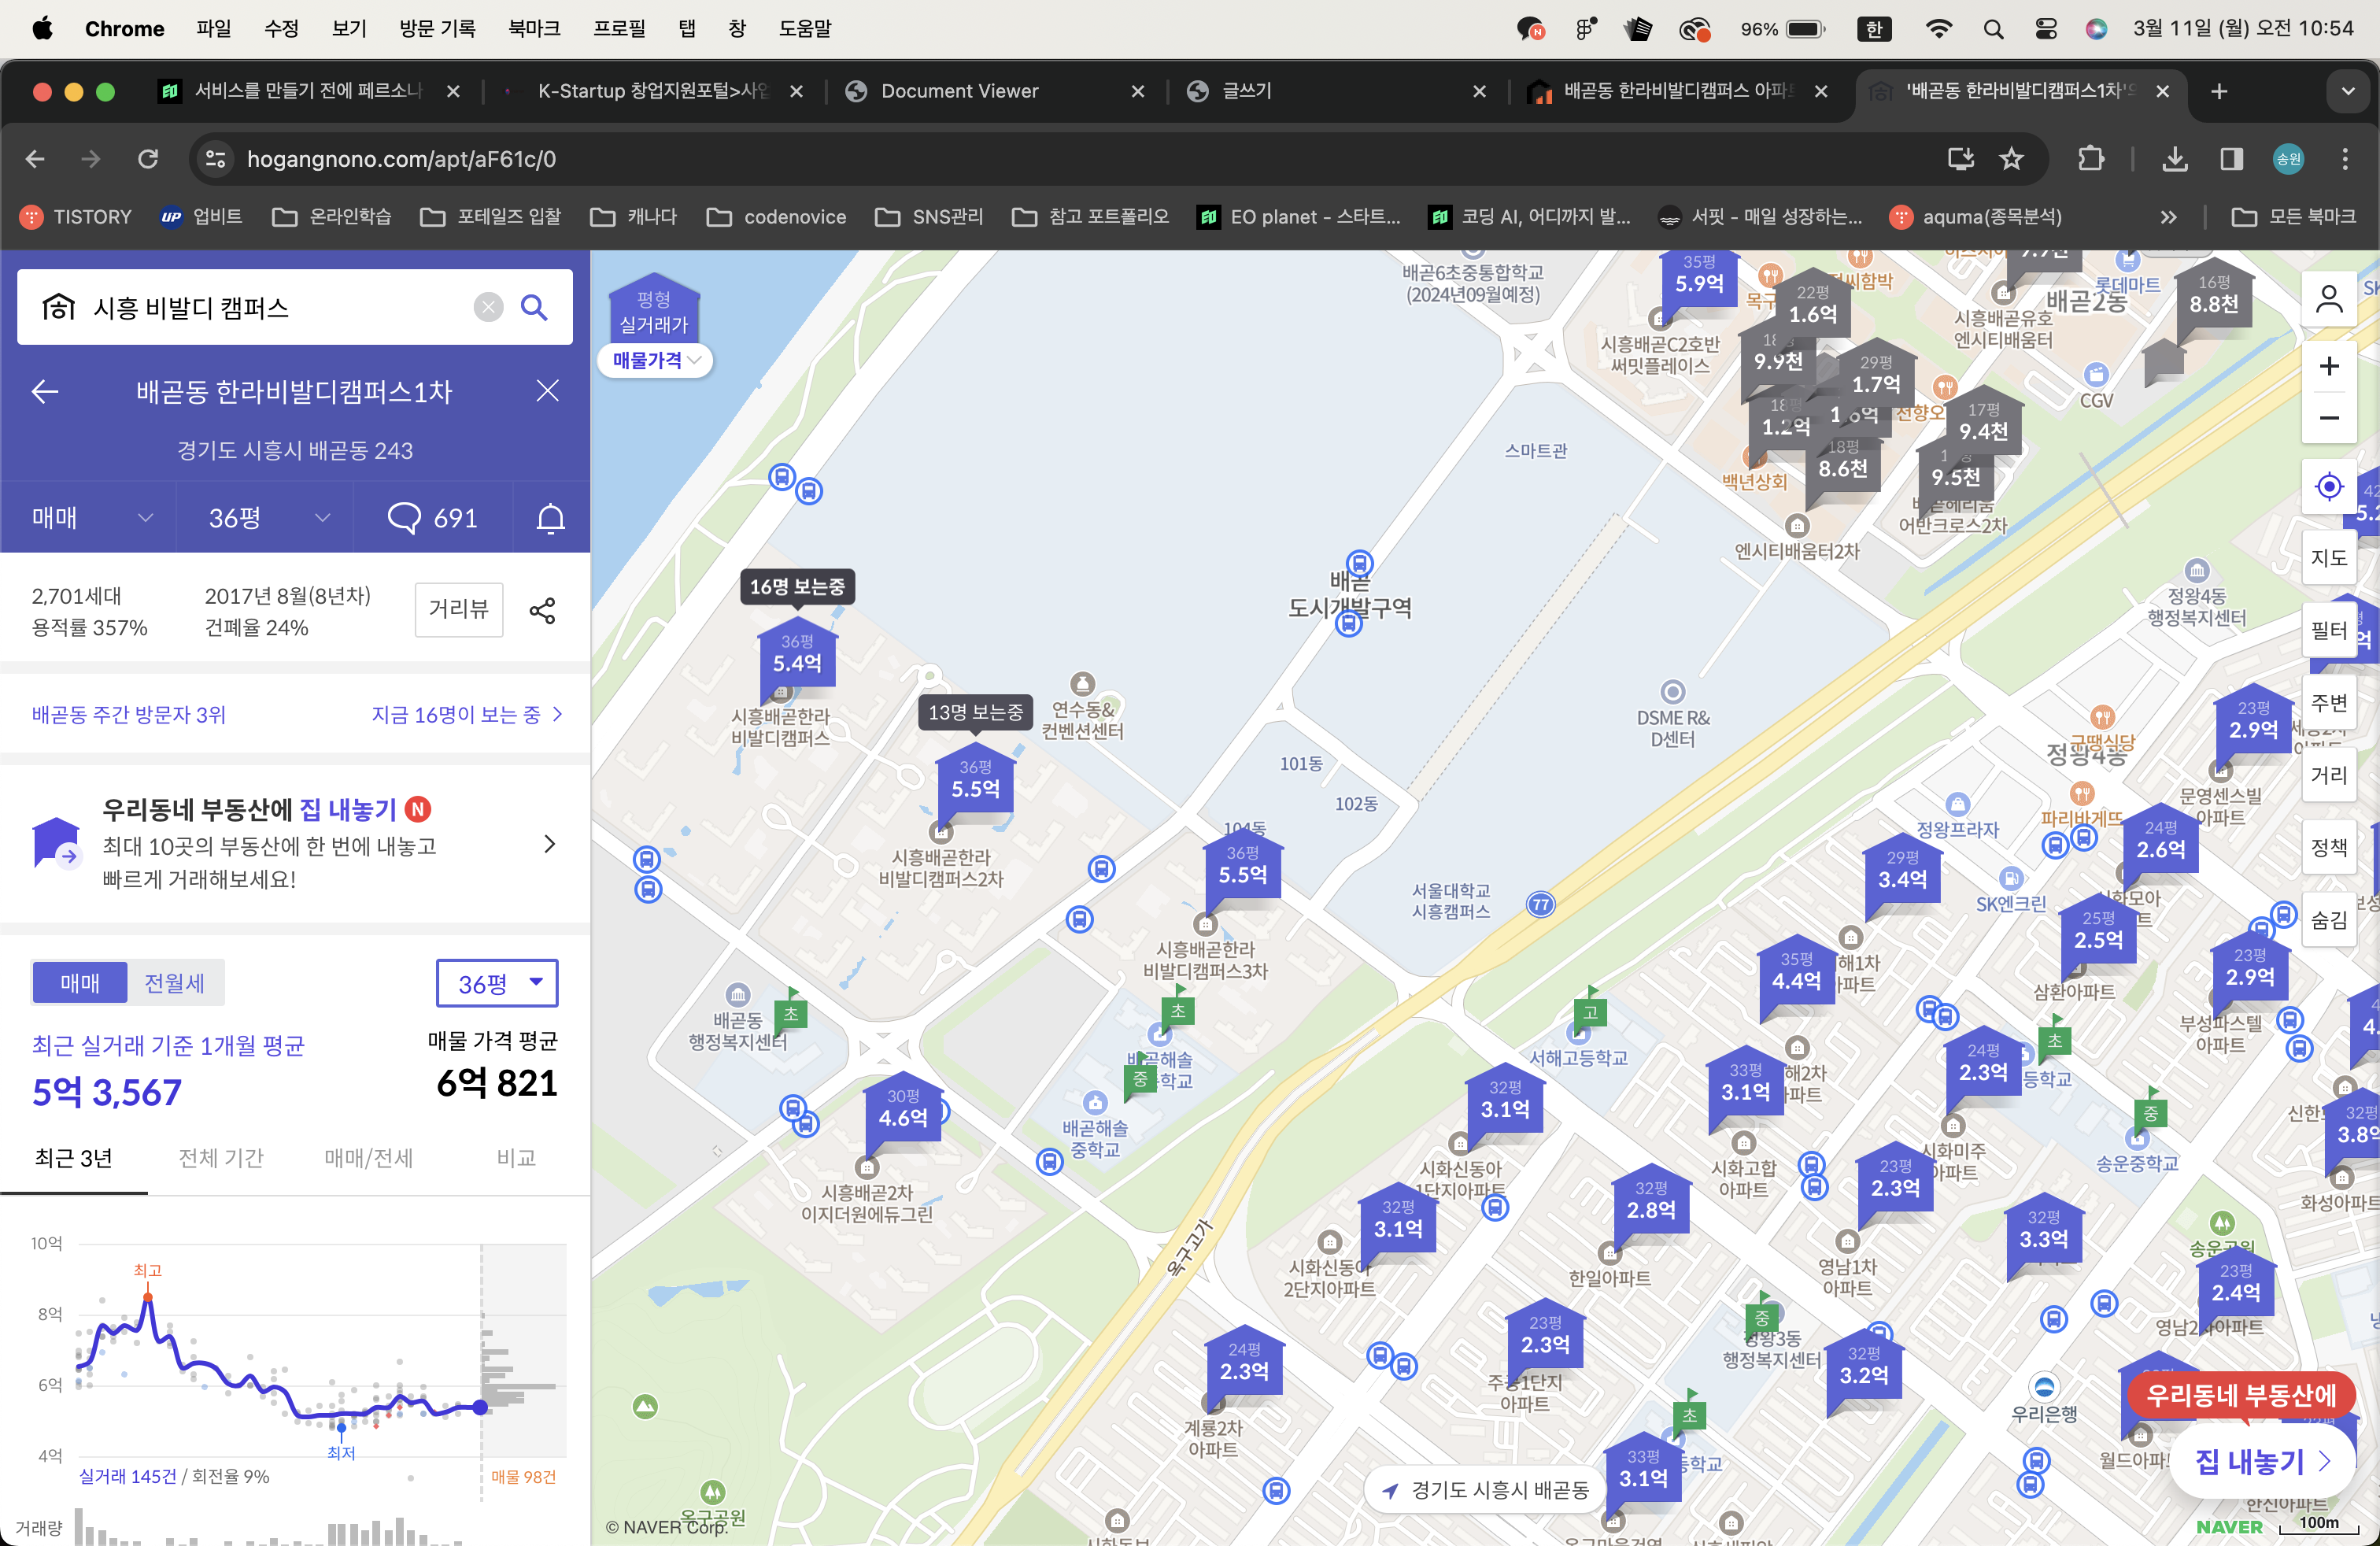Open 지금 16명이 보는 중 link

pyautogui.click(x=467, y=715)
